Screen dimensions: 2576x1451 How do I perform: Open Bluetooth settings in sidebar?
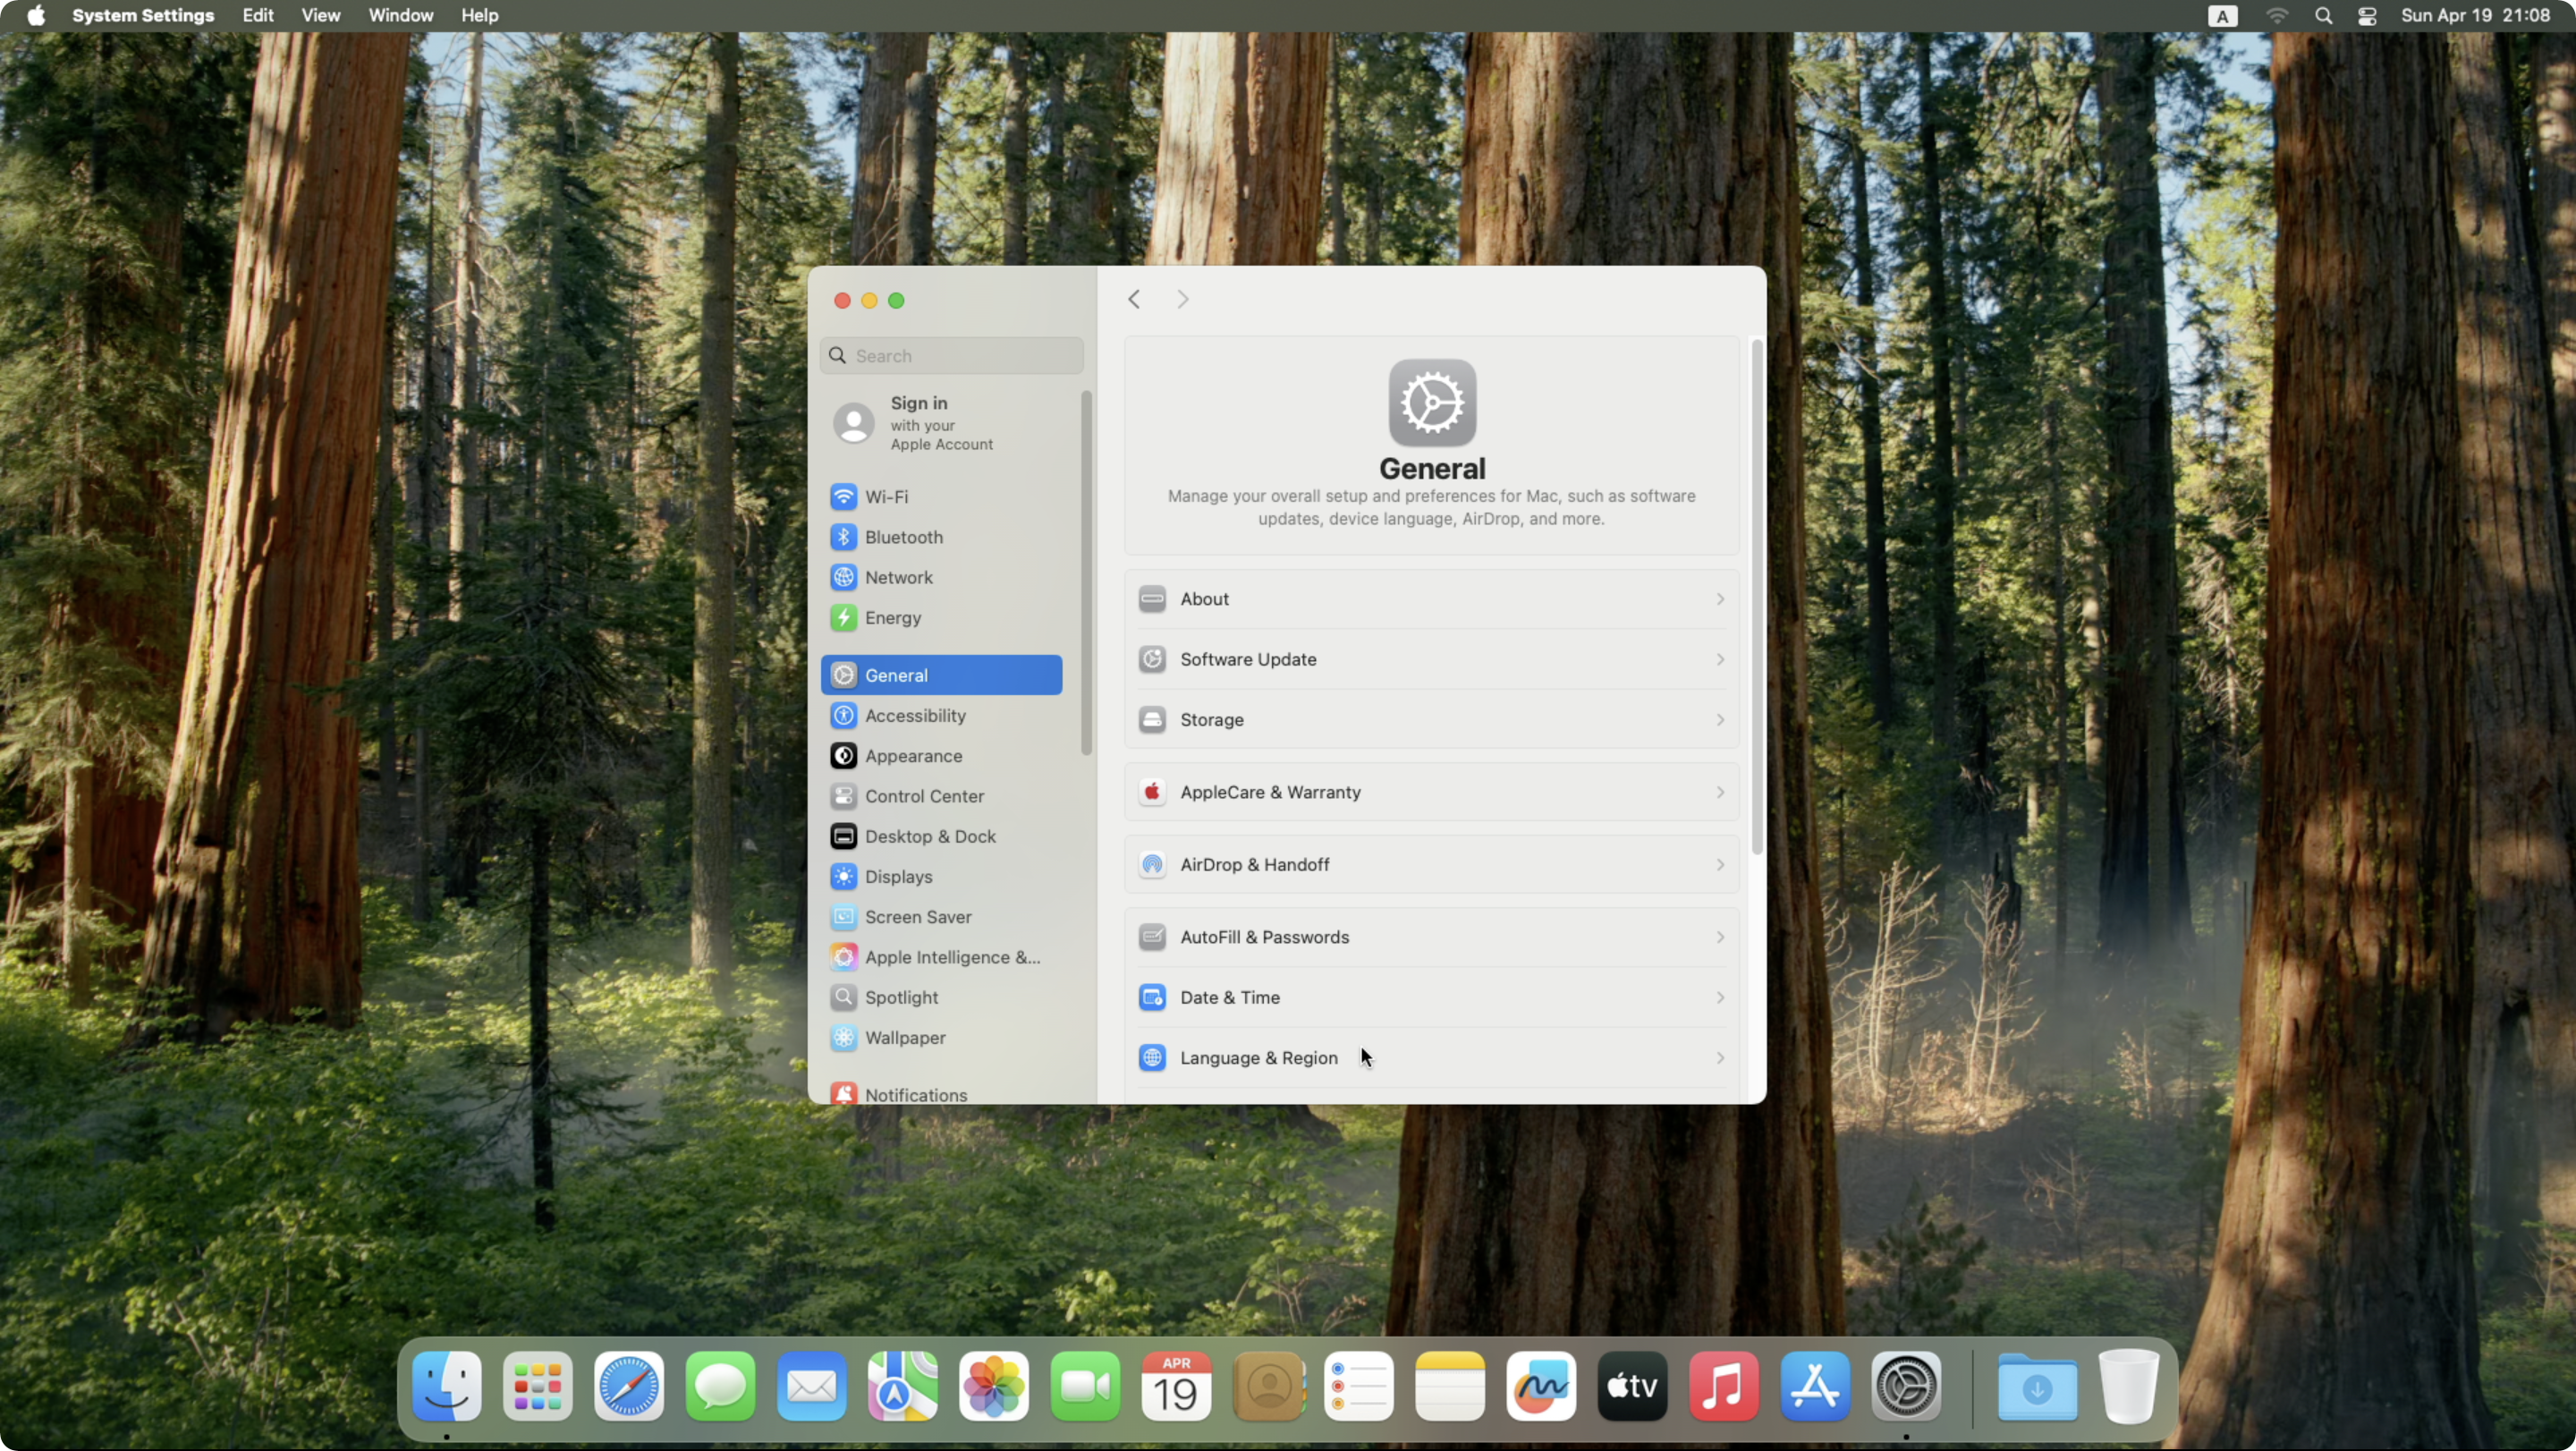pos(941,537)
